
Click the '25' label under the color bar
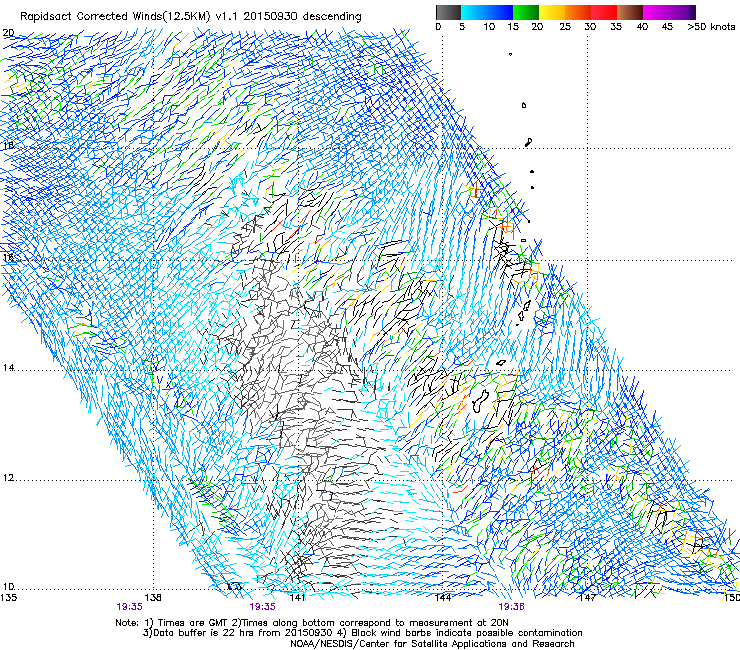565,27
